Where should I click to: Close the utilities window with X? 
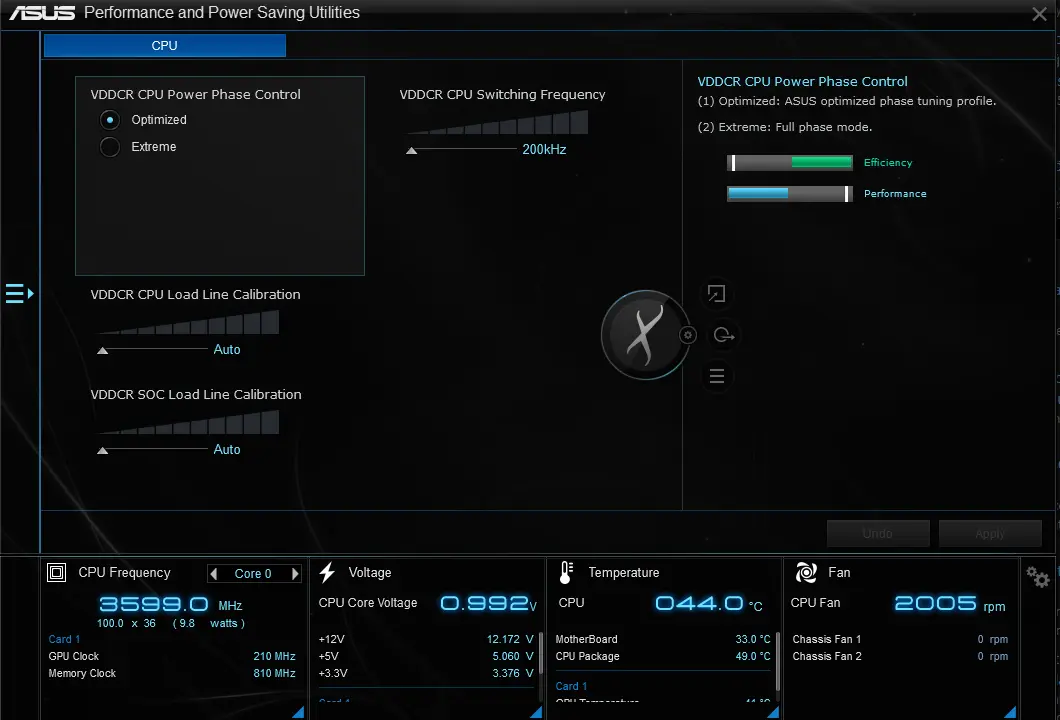(x=1039, y=14)
